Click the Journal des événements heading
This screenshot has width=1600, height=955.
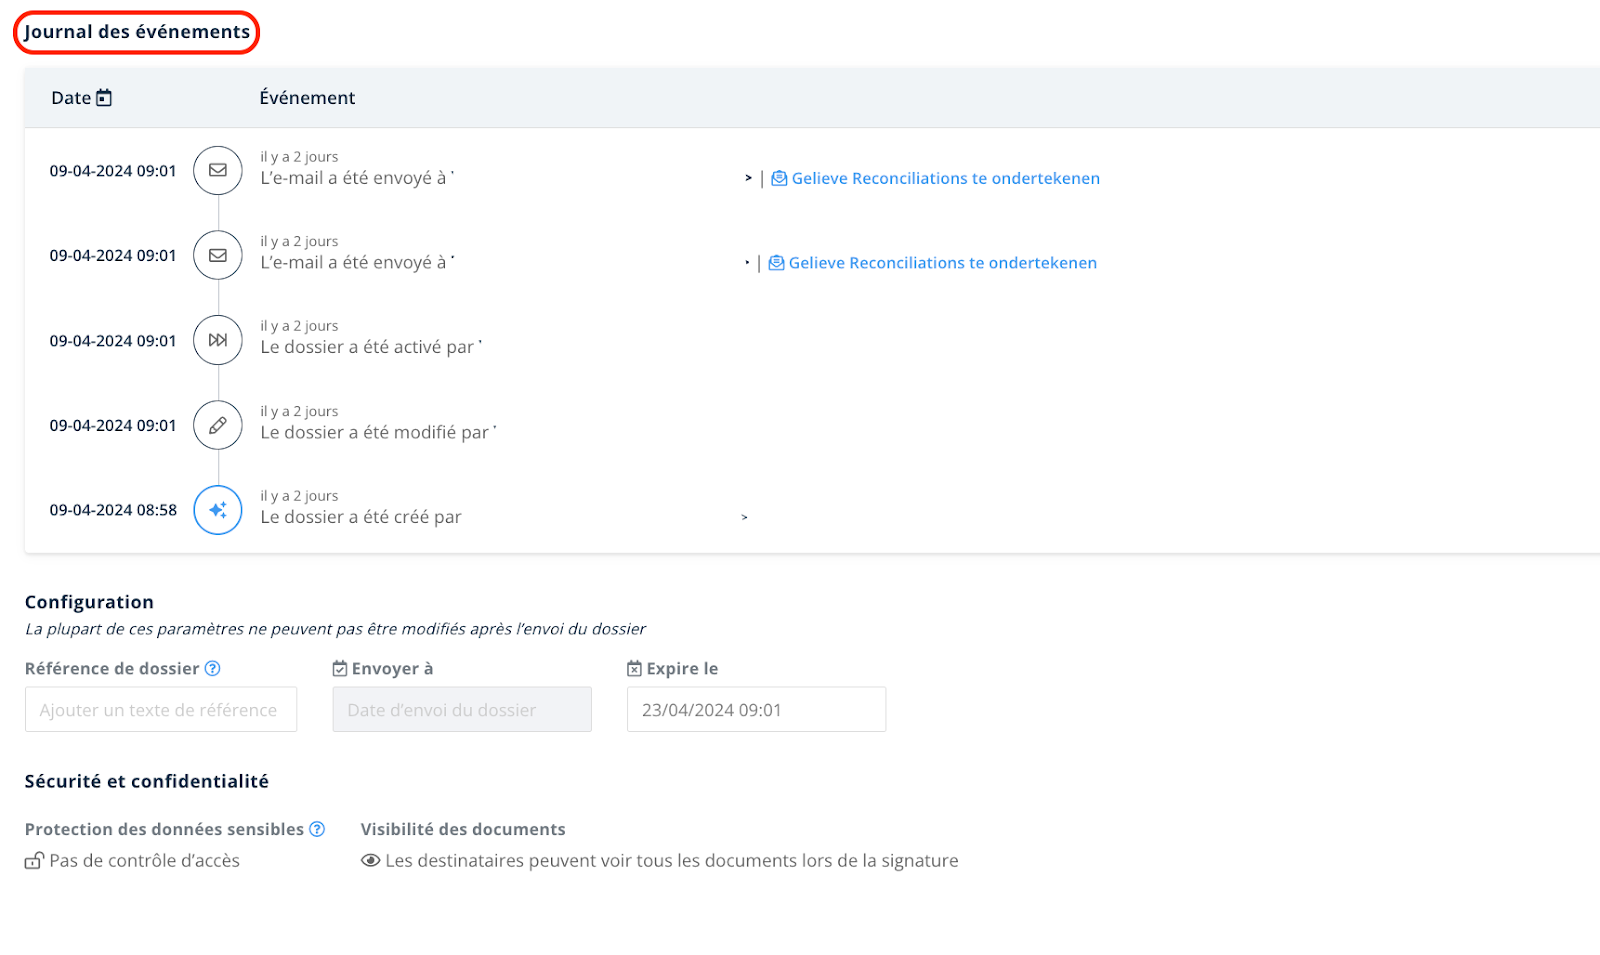pos(137,32)
